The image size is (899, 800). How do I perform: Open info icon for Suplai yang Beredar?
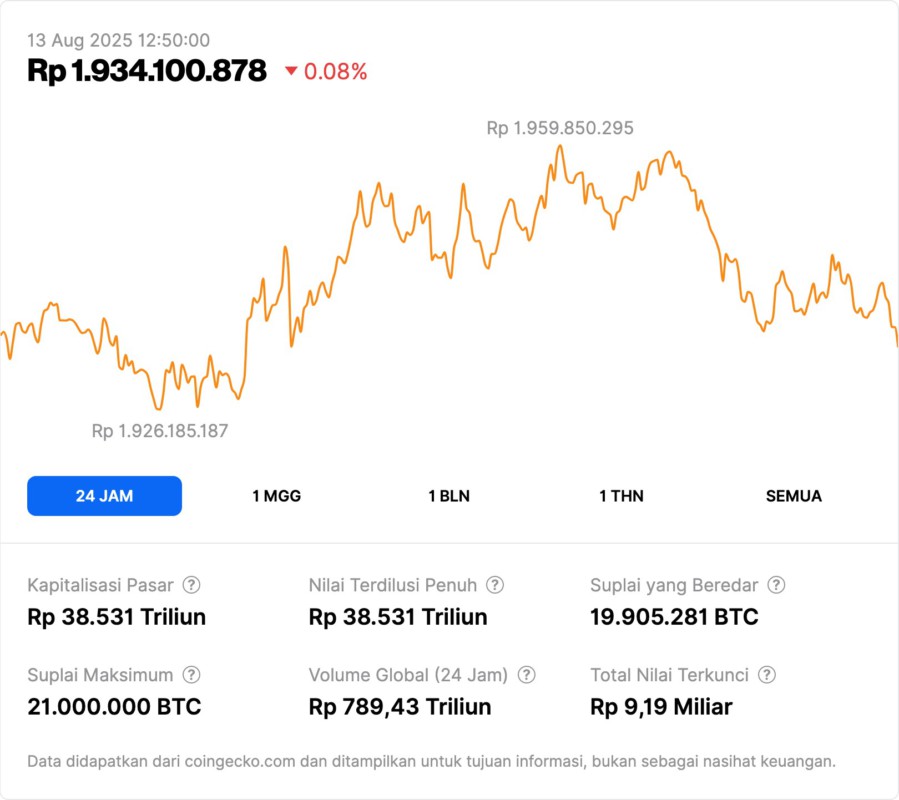click(776, 585)
